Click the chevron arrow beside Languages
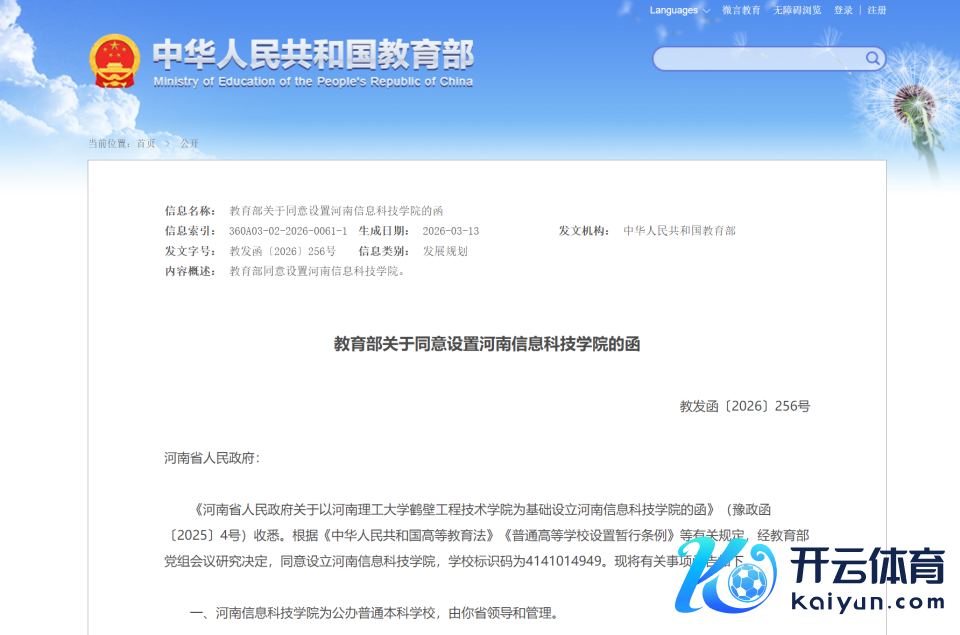The image size is (960, 635). click(x=707, y=11)
